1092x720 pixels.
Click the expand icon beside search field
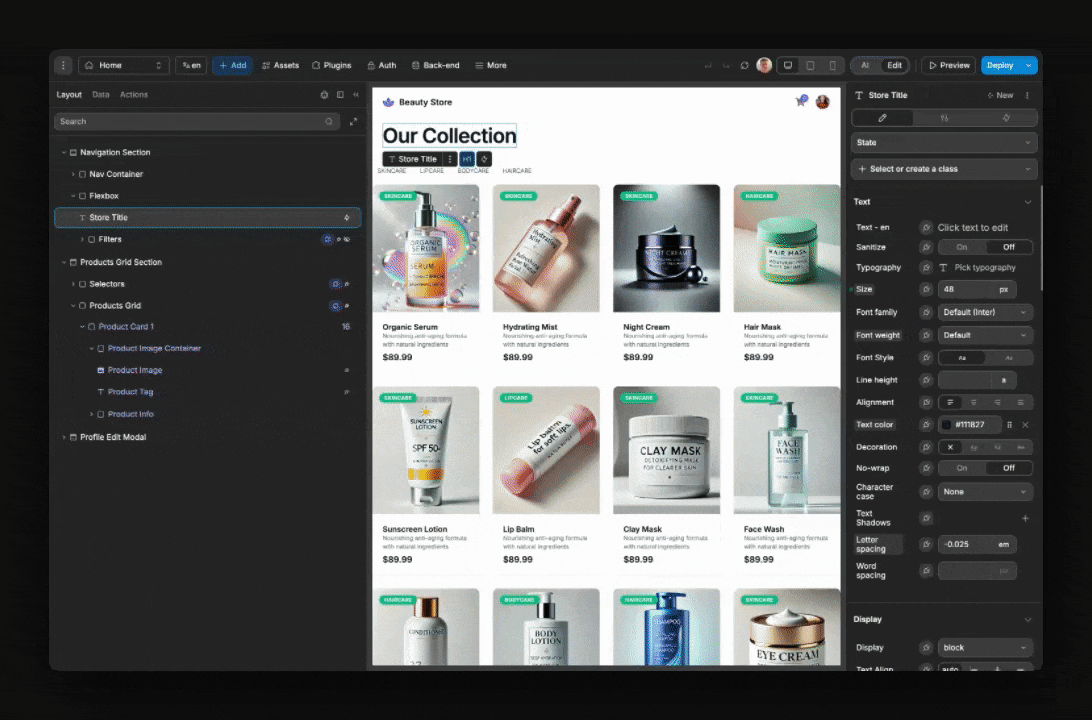tap(353, 122)
